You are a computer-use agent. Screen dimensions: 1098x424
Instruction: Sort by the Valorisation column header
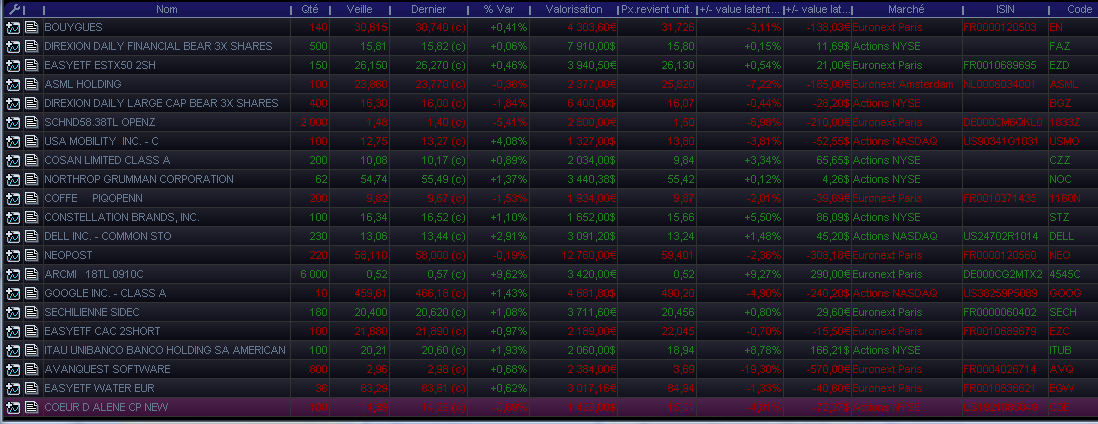574,10
